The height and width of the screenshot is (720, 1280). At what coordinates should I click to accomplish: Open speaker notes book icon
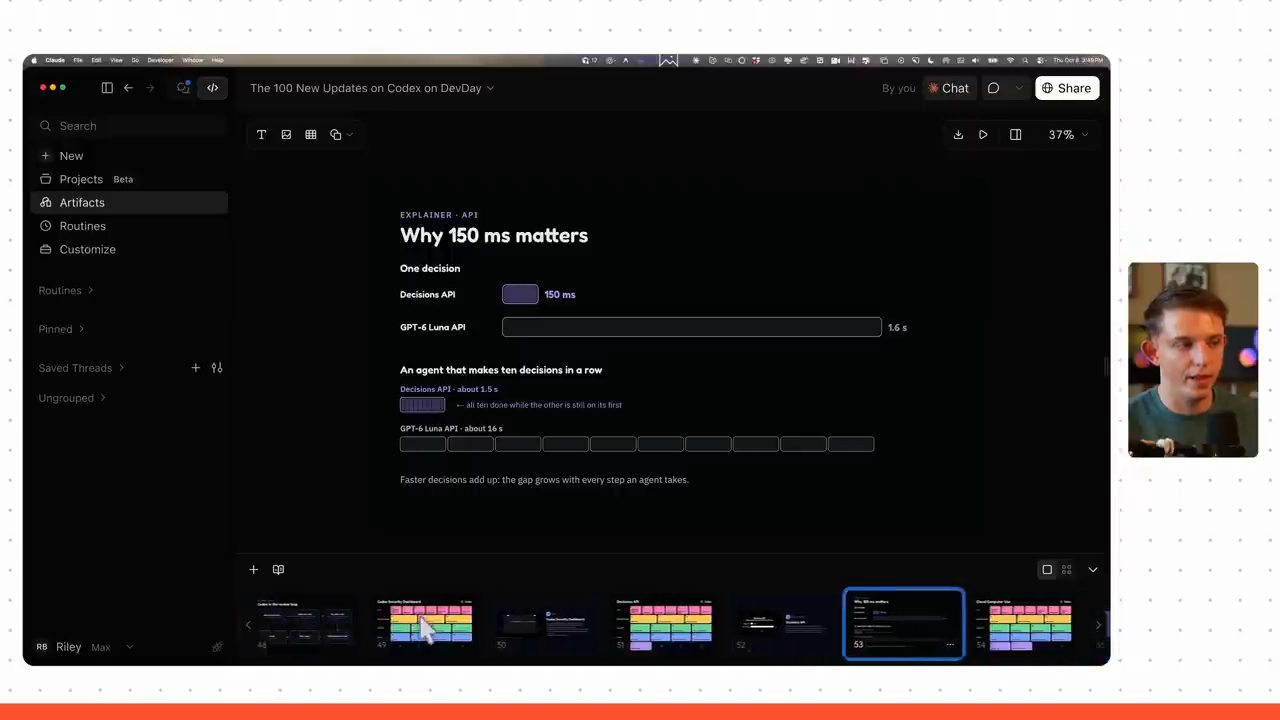pos(278,570)
